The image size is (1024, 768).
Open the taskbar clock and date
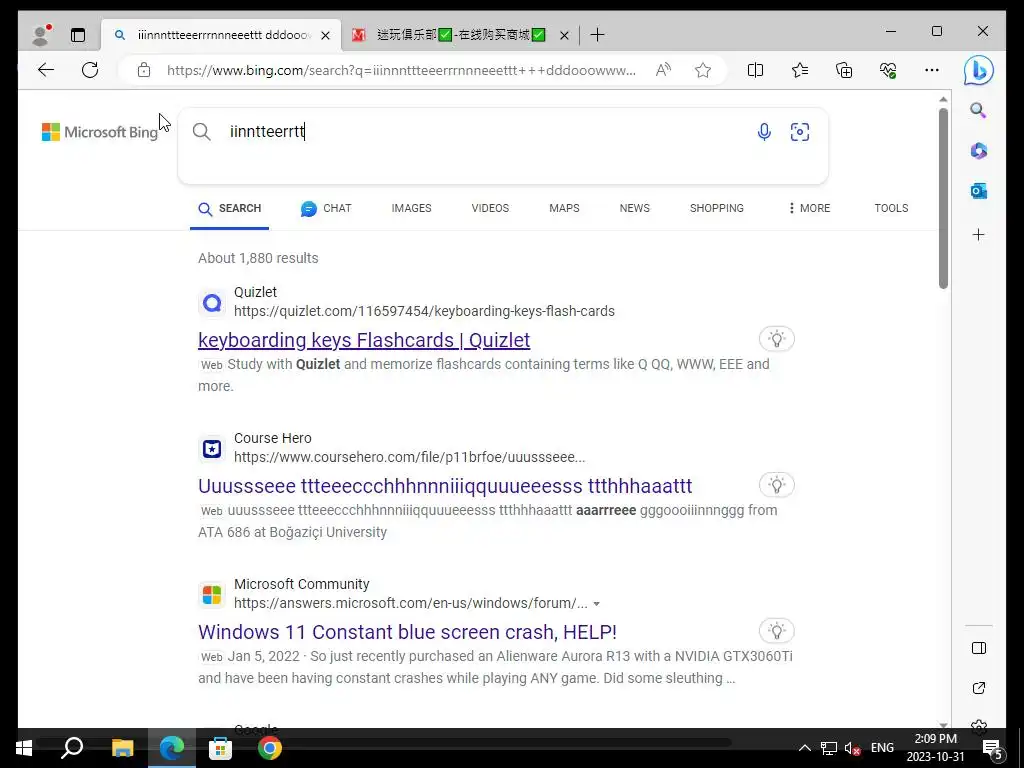[x=935, y=748]
